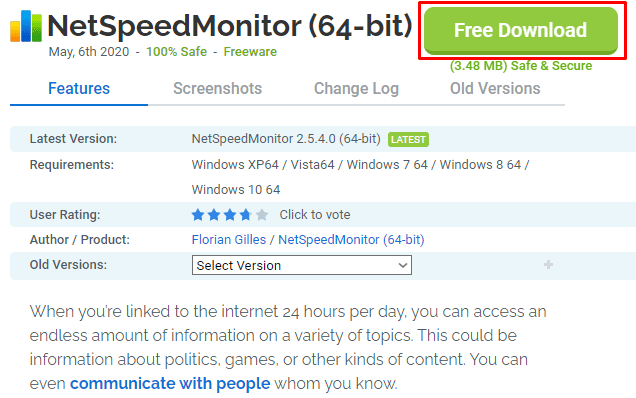Viewport: 636px width, 398px height.
Task: View the Change Log tab
Action: coord(357,88)
